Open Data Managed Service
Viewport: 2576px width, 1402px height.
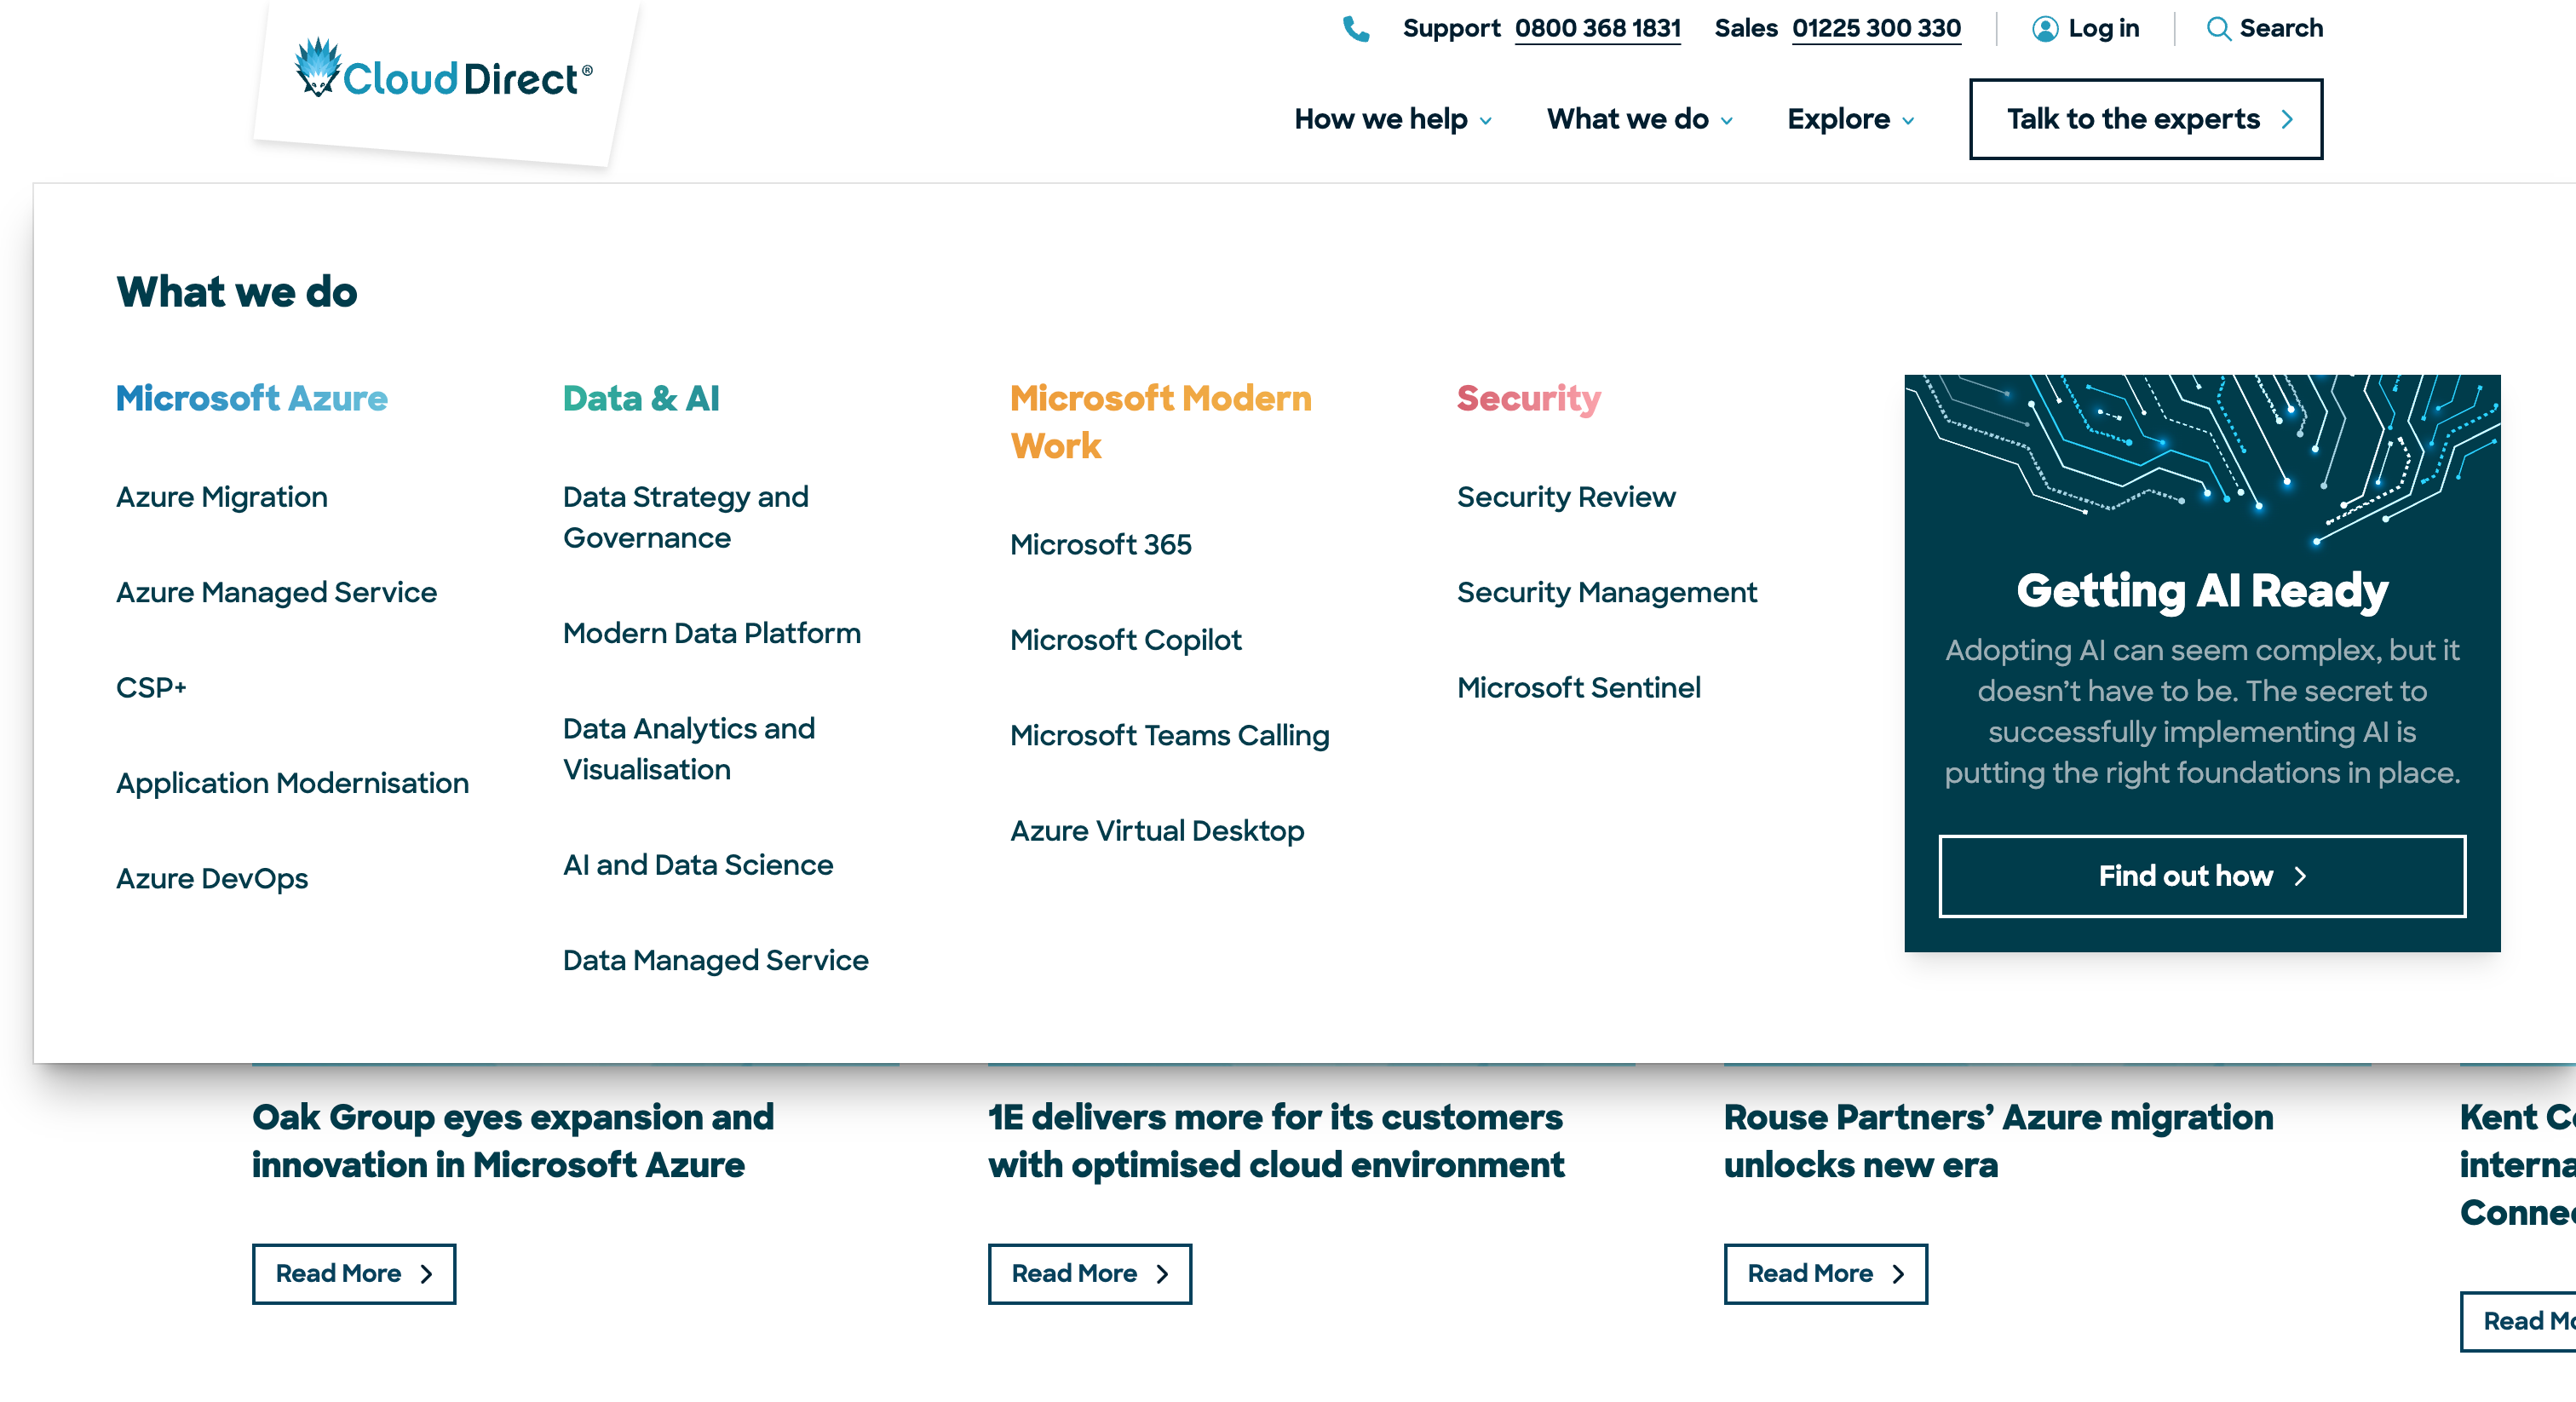715,960
